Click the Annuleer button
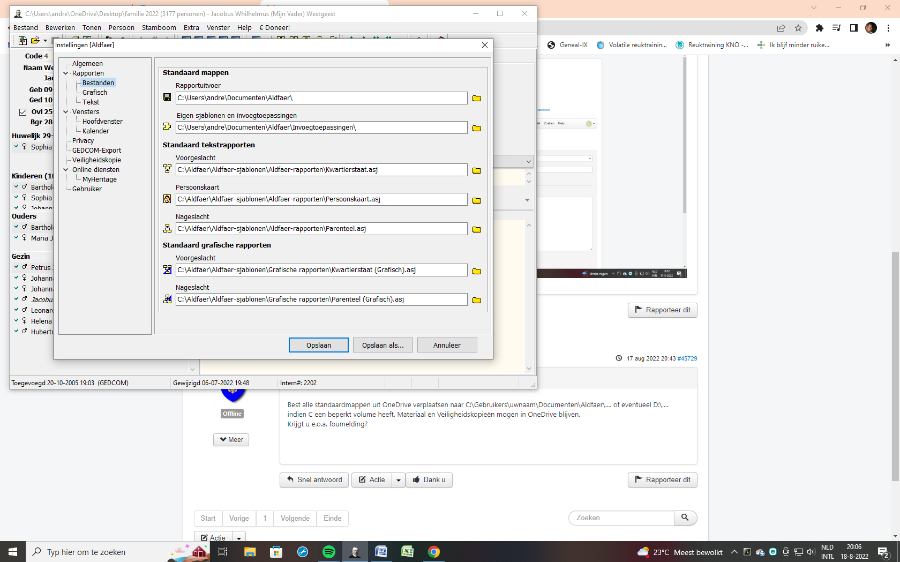This screenshot has width=900, height=562. (446, 345)
